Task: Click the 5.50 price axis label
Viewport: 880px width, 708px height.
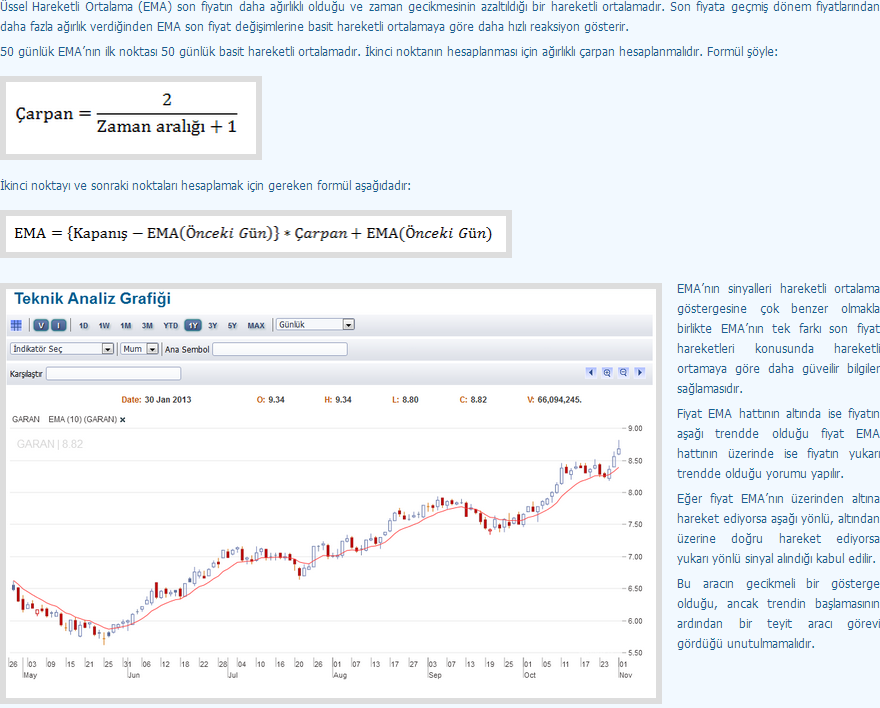Action: [635, 653]
